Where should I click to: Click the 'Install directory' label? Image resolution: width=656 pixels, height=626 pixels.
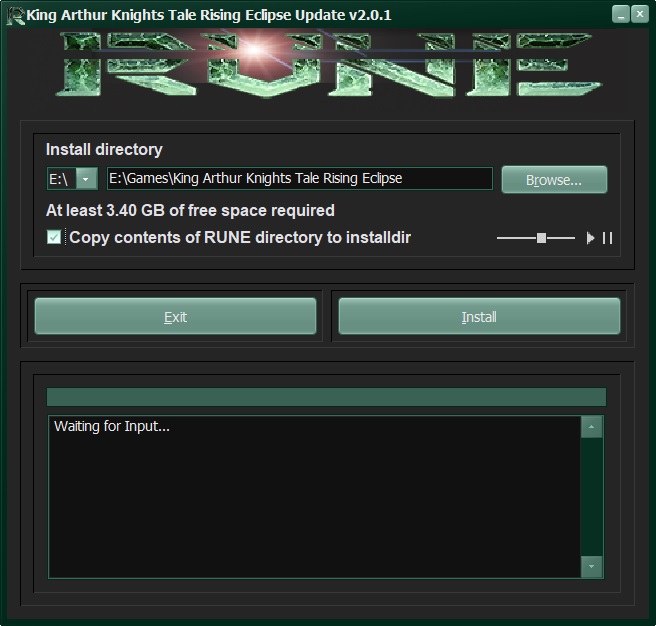pos(104,149)
